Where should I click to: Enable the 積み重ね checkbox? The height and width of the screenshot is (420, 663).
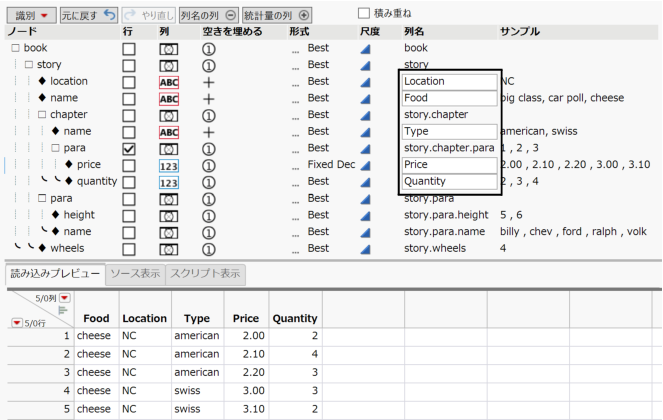(x=364, y=13)
